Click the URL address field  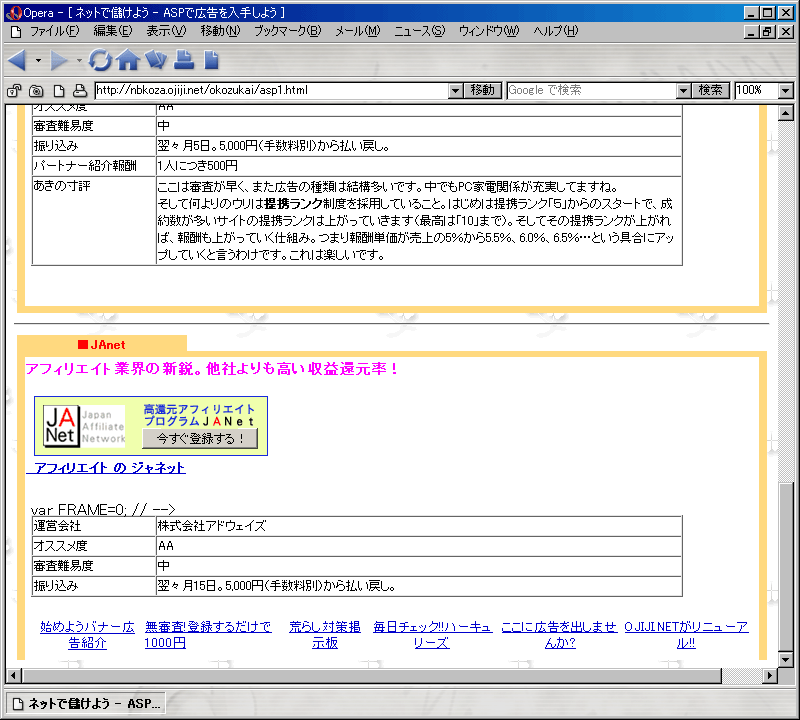(x=271, y=90)
